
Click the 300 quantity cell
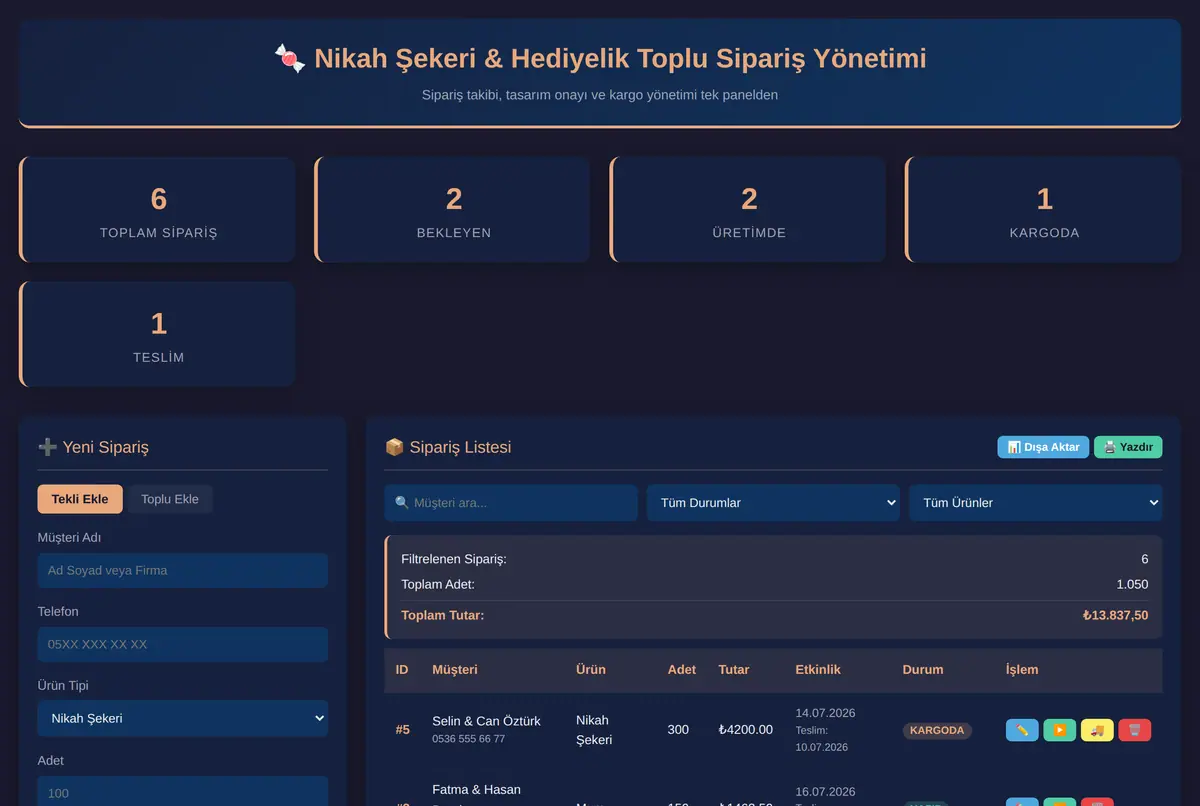pos(678,730)
